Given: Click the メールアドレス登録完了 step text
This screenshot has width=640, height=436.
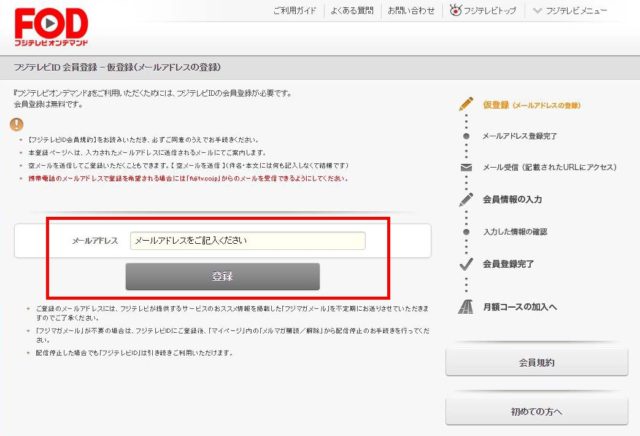Looking at the screenshot, I should [x=520, y=136].
